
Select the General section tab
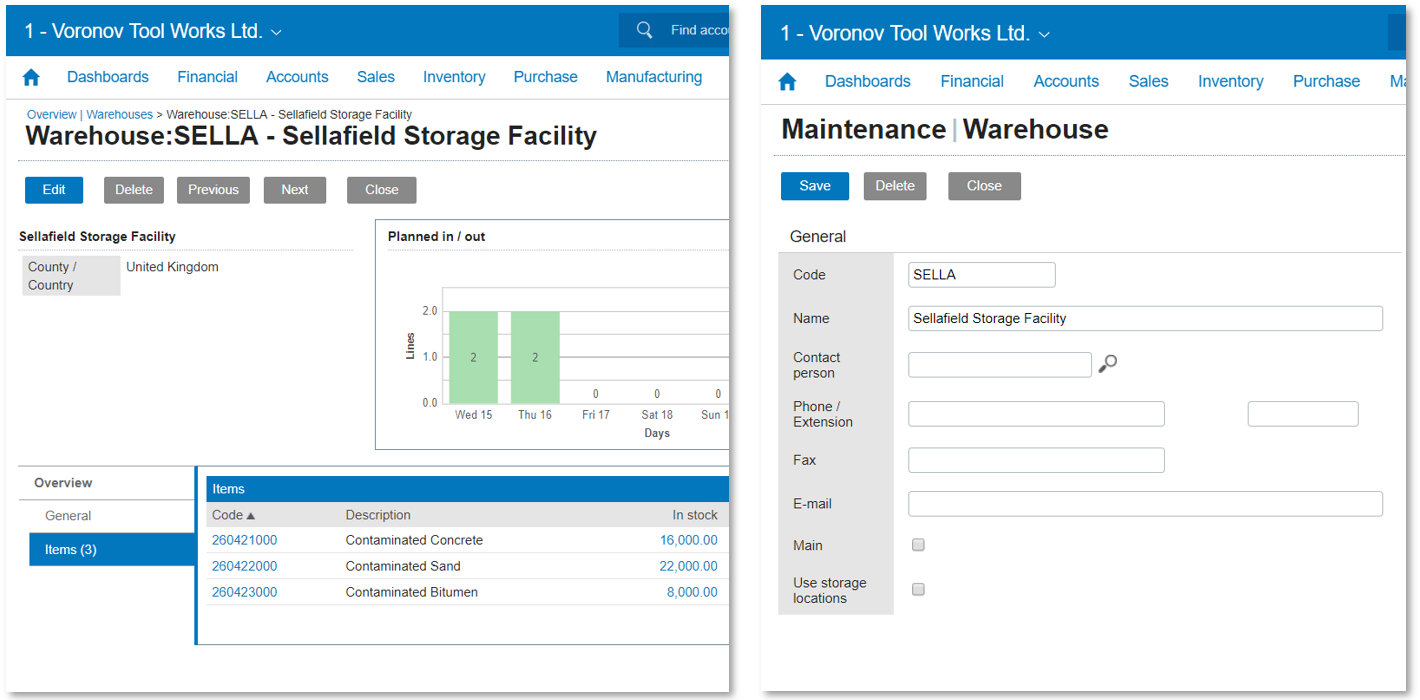point(68,516)
